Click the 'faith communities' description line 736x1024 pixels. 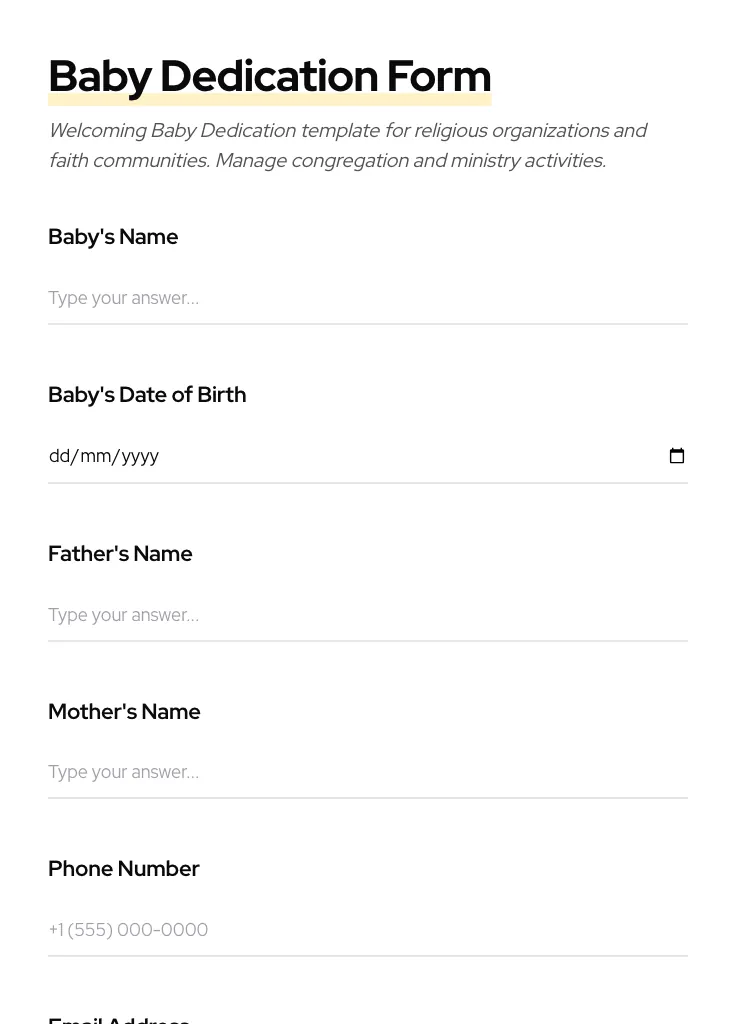(327, 161)
